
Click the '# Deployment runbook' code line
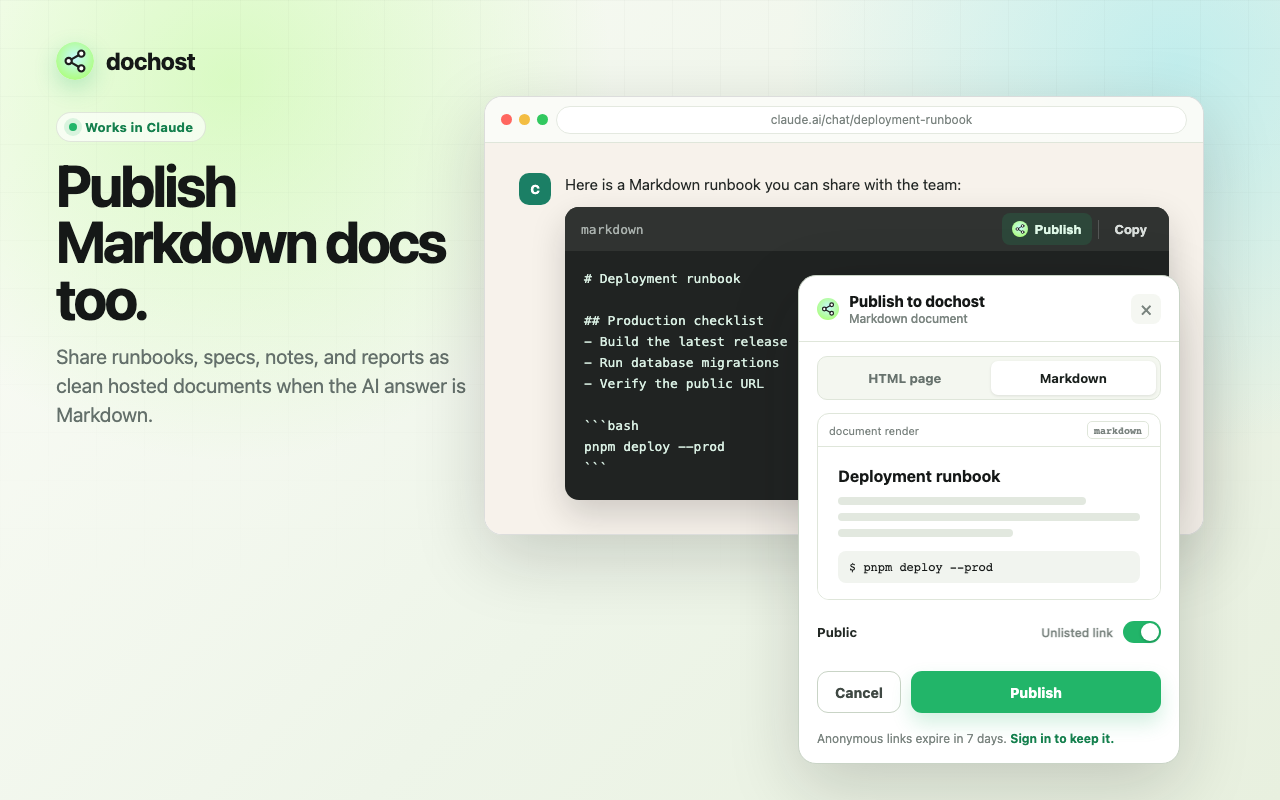pyautogui.click(x=662, y=278)
